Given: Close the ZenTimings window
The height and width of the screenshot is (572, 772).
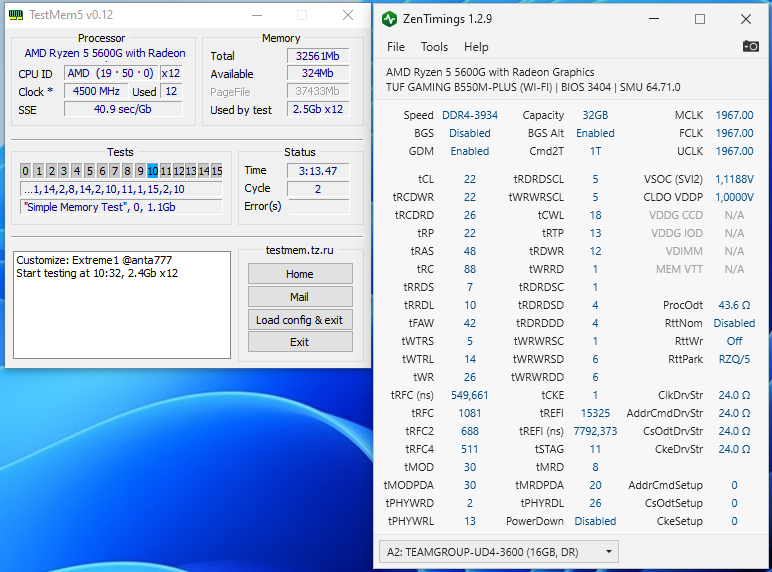Looking at the screenshot, I should coord(745,19).
